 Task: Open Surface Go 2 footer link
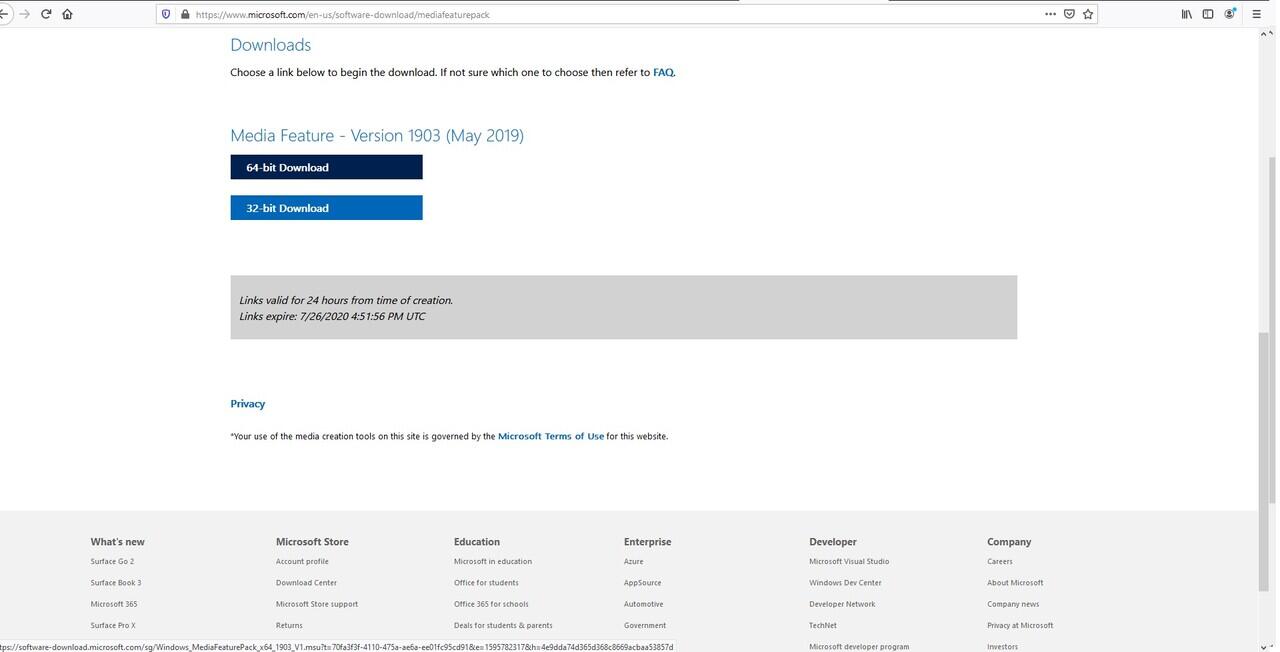[x=112, y=562]
